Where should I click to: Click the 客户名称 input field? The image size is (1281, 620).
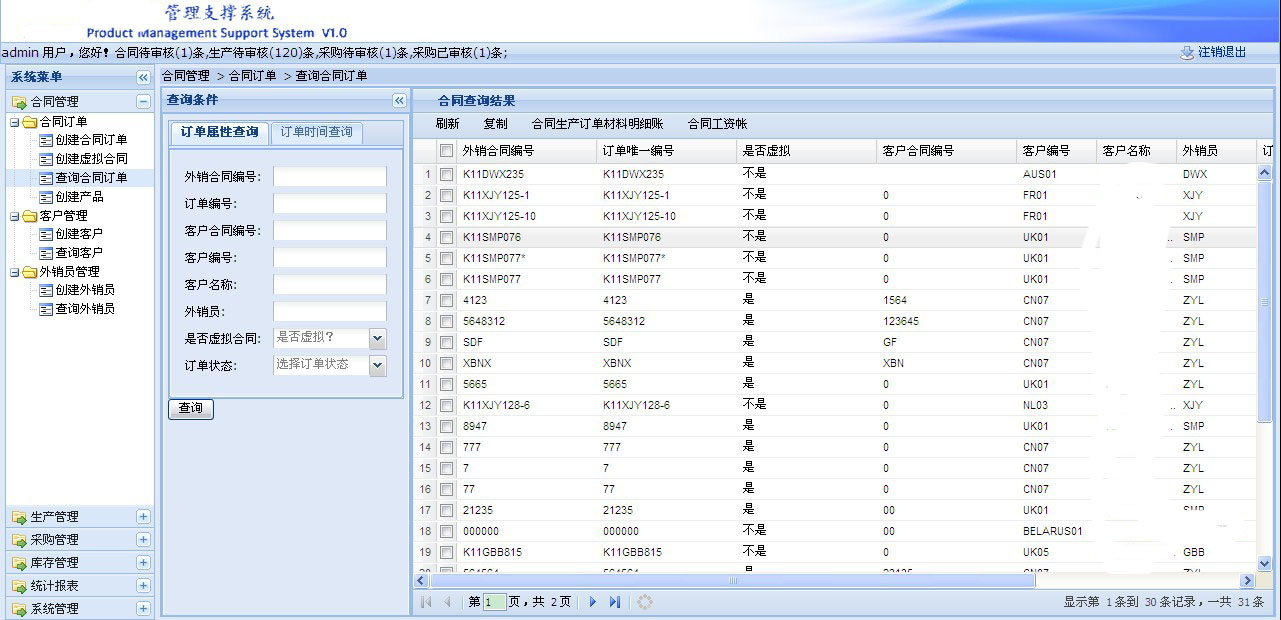330,285
